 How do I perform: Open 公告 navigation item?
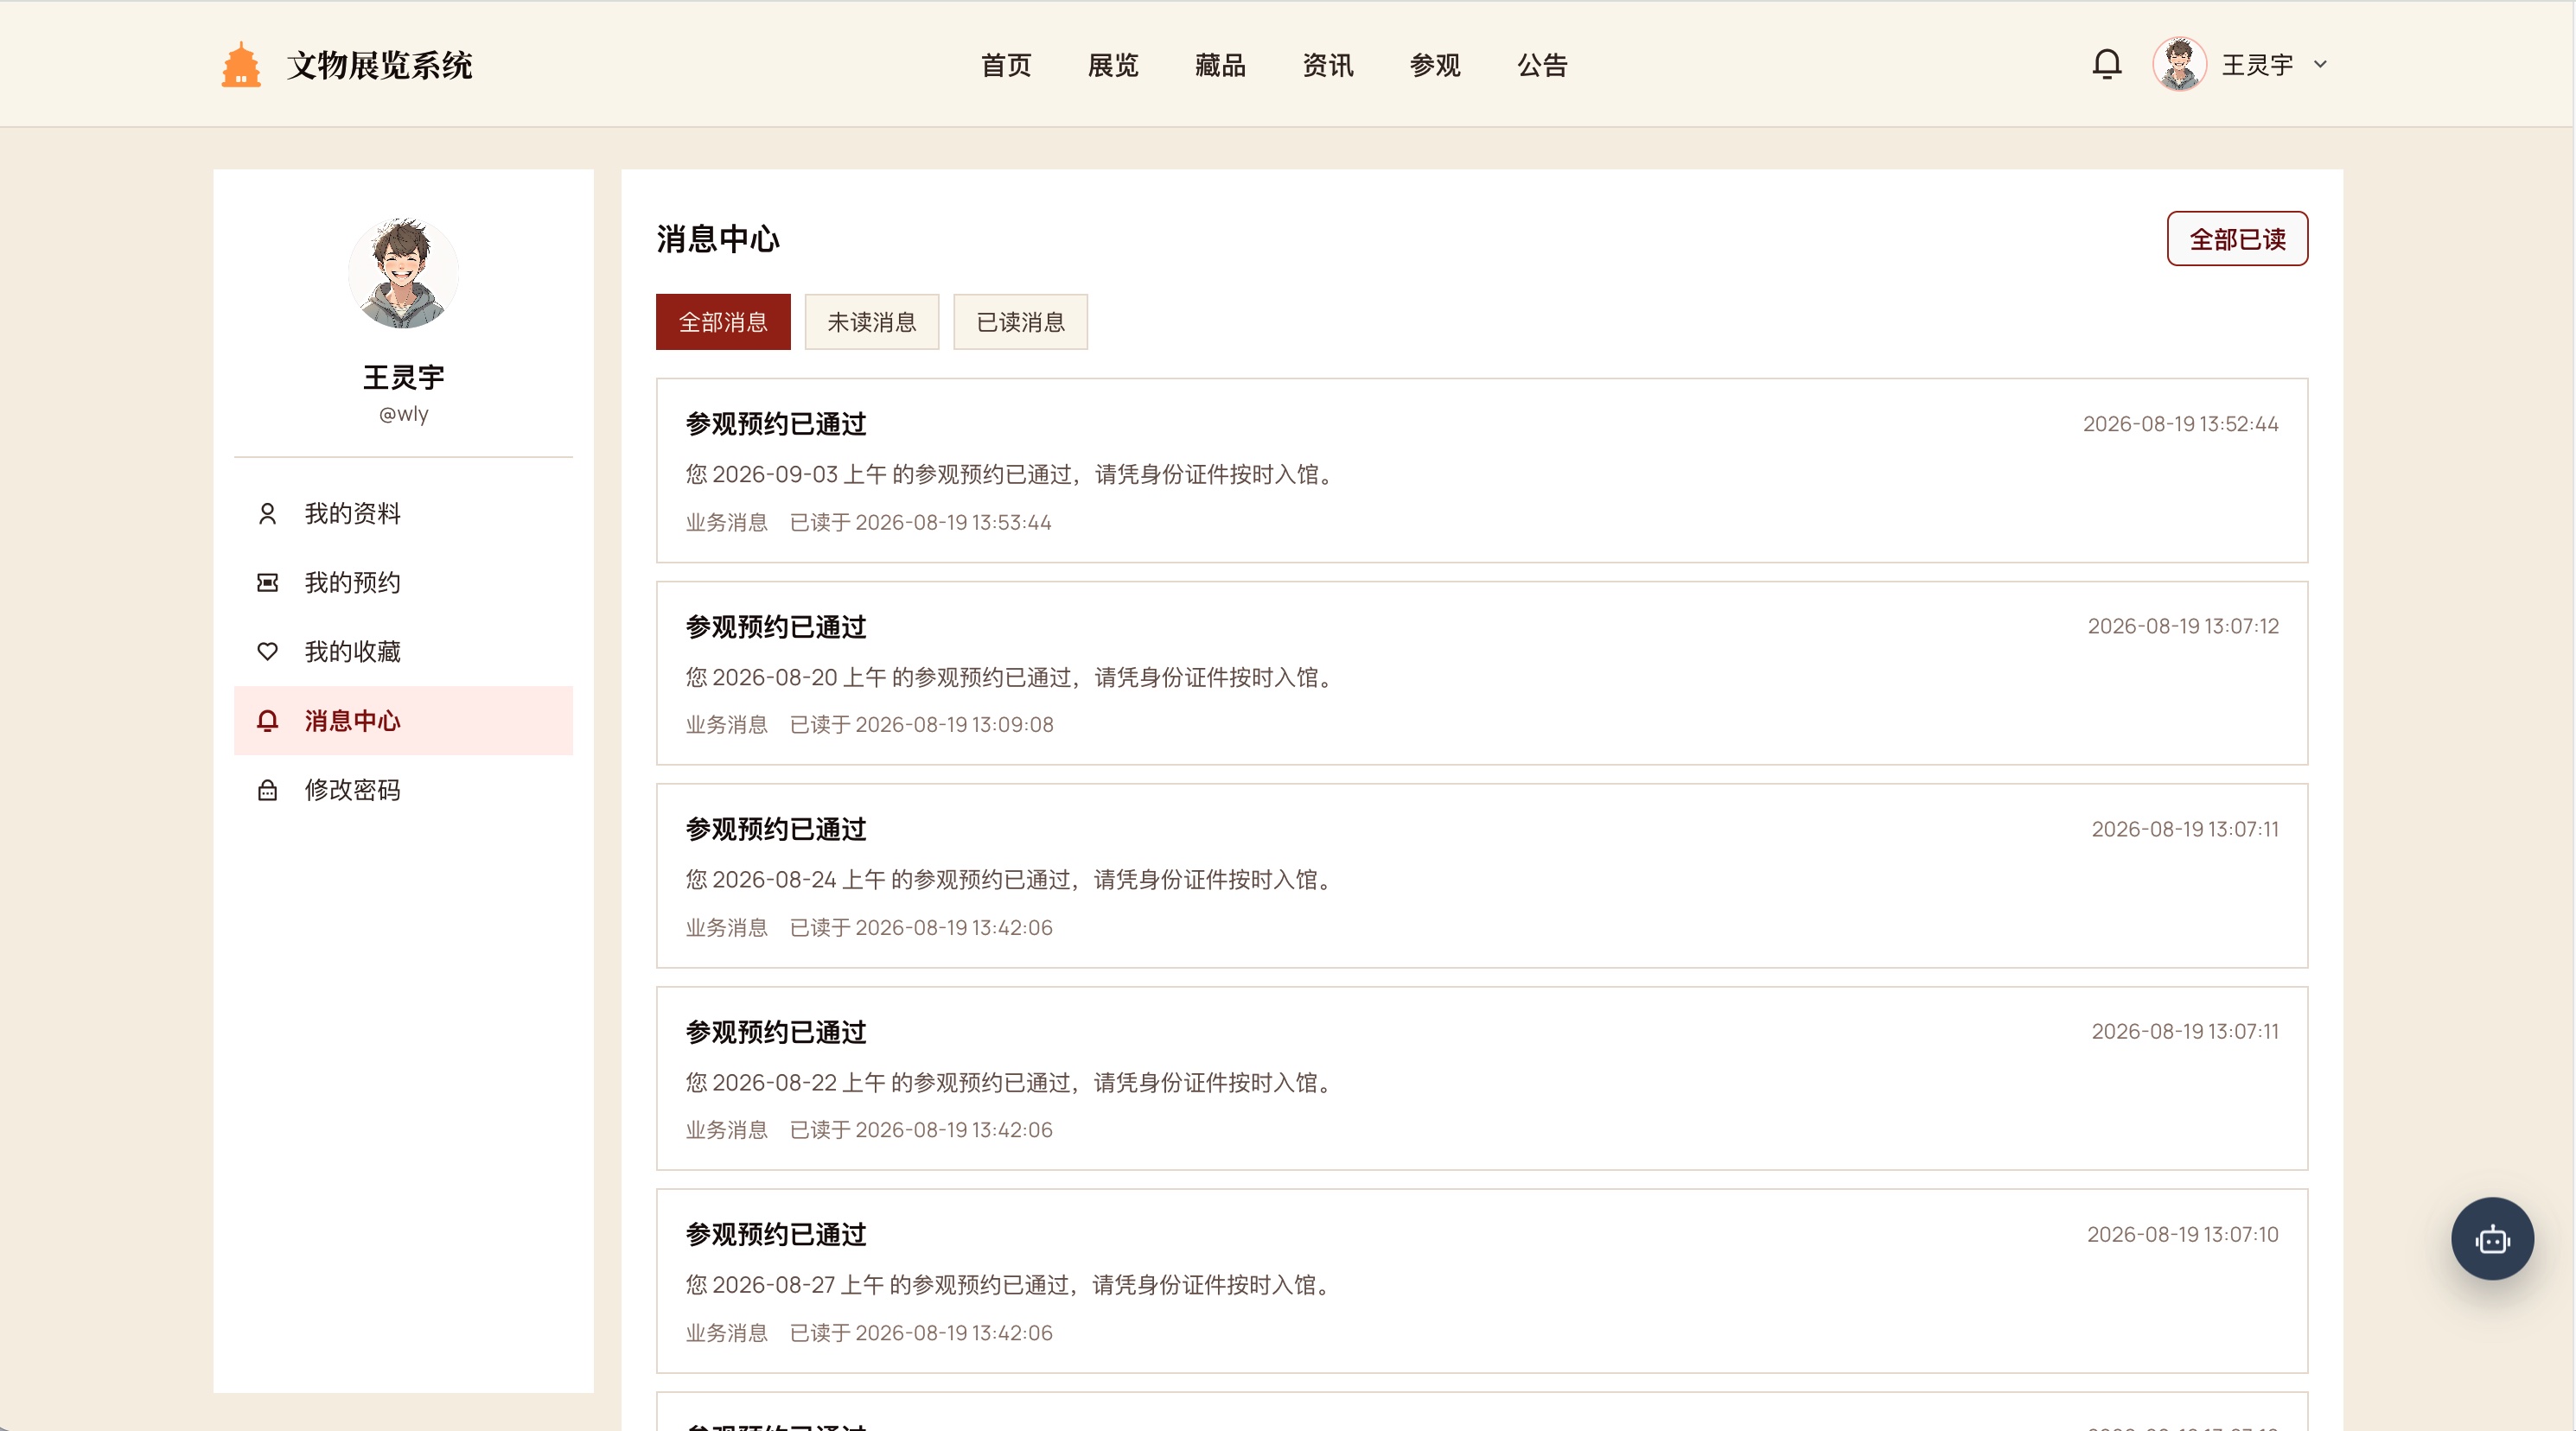tap(1542, 66)
